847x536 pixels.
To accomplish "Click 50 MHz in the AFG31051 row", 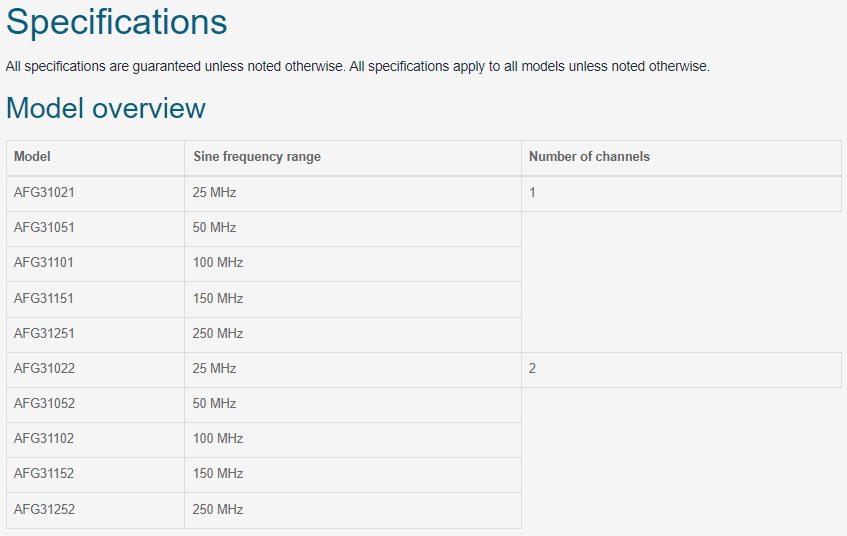I will [x=214, y=228].
